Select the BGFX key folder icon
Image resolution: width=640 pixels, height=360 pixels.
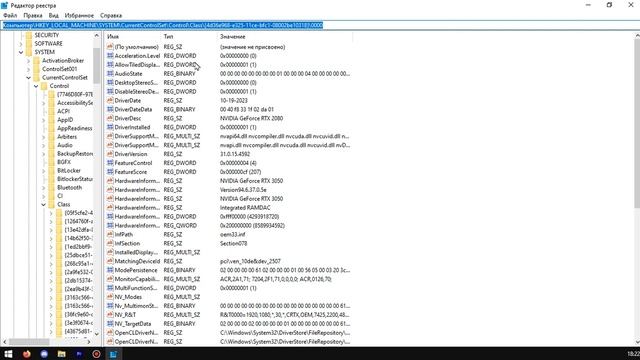tap(51, 162)
